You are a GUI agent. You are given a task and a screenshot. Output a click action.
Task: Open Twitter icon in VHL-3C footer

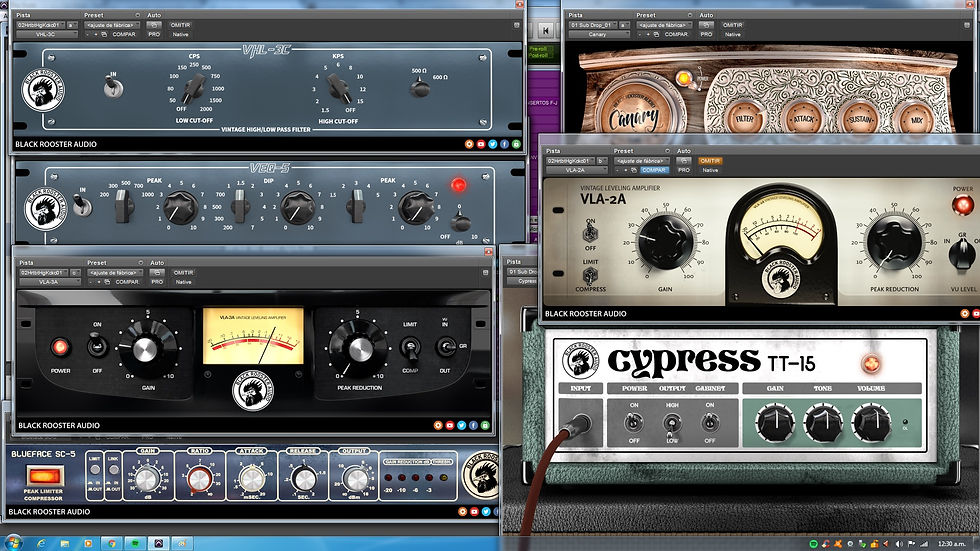[x=492, y=144]
